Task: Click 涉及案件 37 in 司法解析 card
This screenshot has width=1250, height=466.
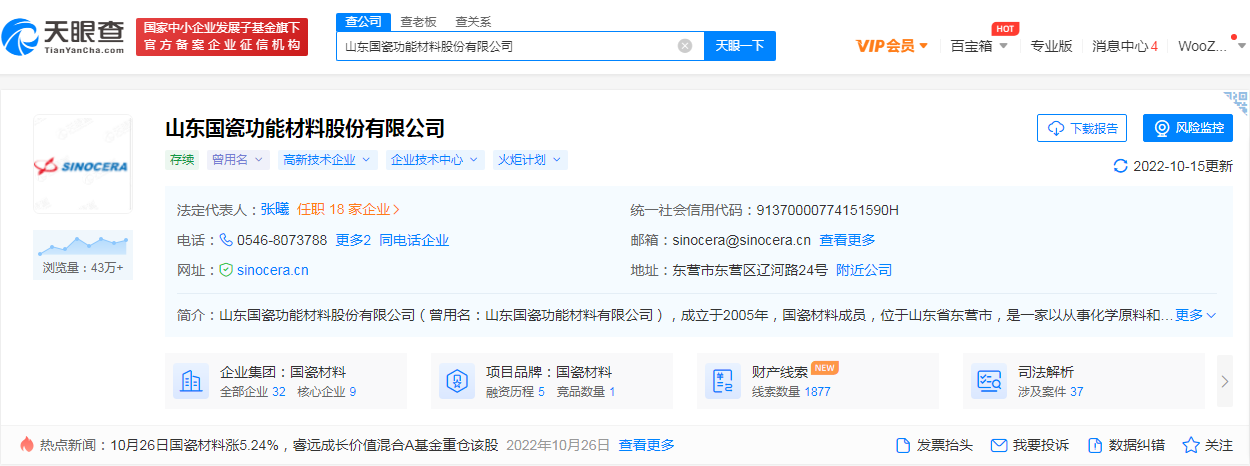Action: click(1050, 392)
